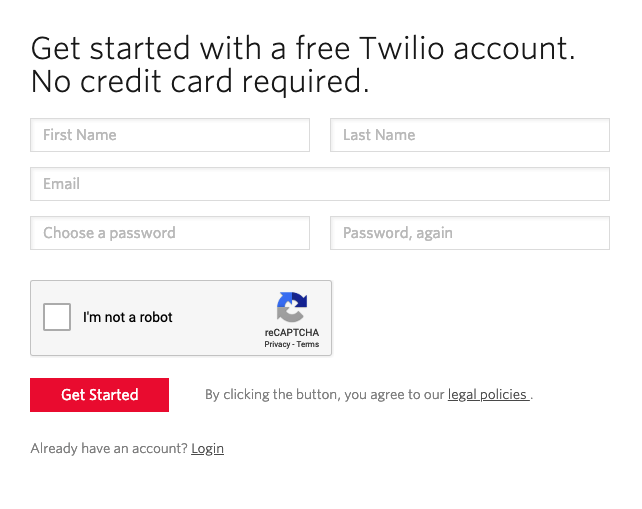Open the reCAPTCHA Privacy link
The width and height of the screenshot is (642, 509).
click(277, 344)
